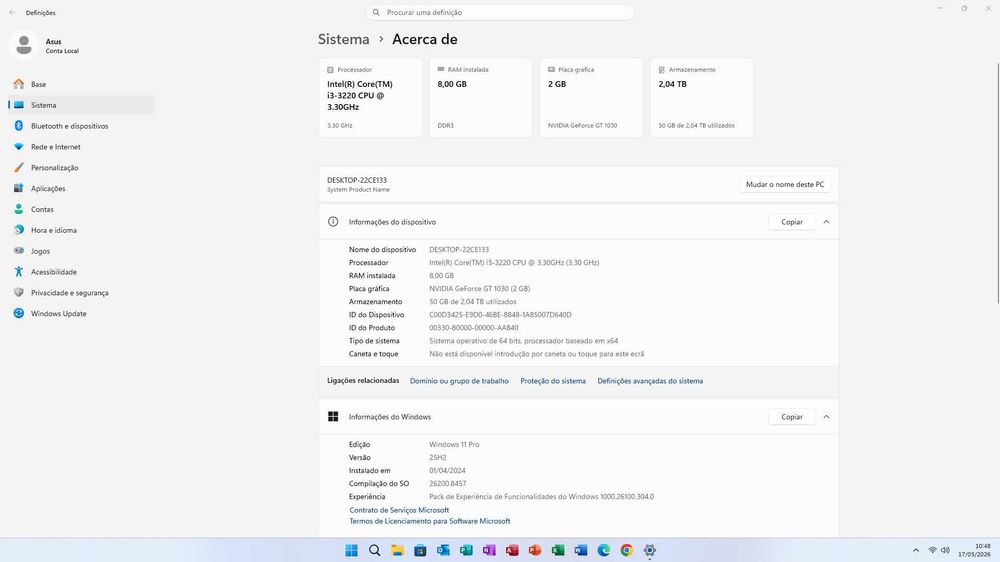Open Aplicações settings
The width and height of the screenshot is (1000, 562).
tap(81, 188)
